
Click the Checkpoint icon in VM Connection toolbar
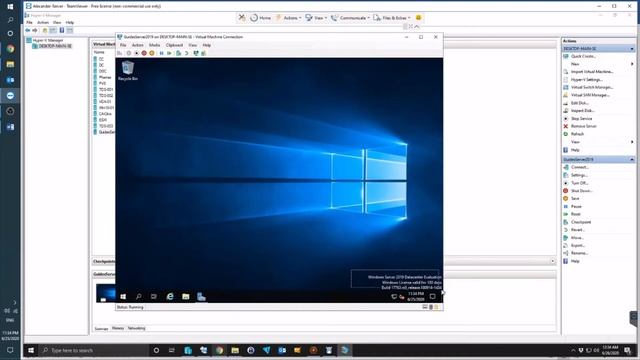point(178,53)
